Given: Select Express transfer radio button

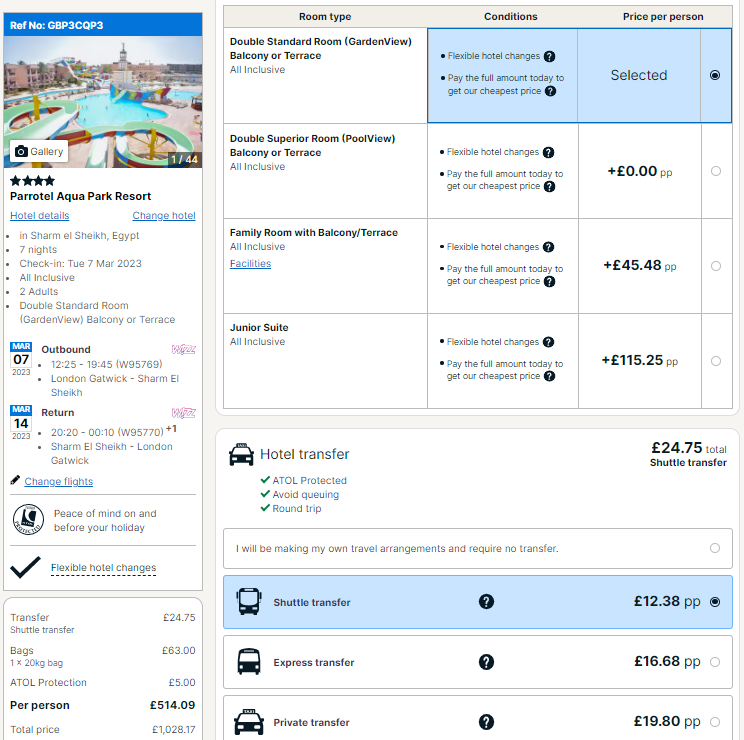Looking at the screenshot, I should coord(715,662).
